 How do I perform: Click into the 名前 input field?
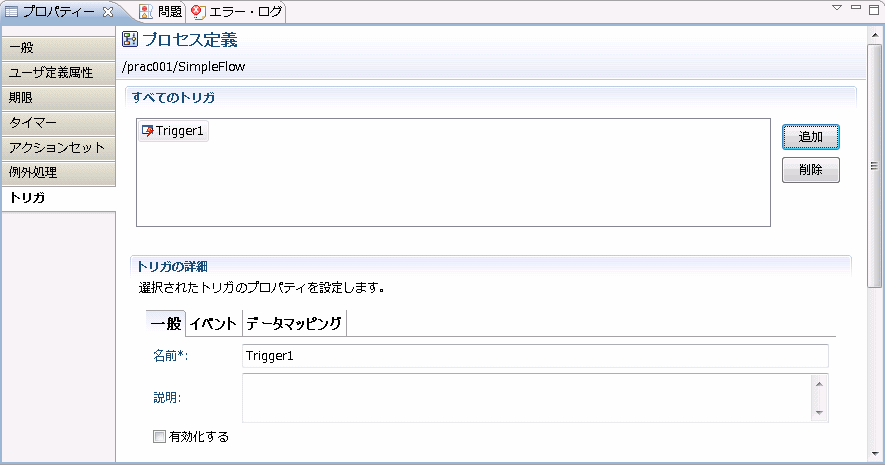(535, 356)
